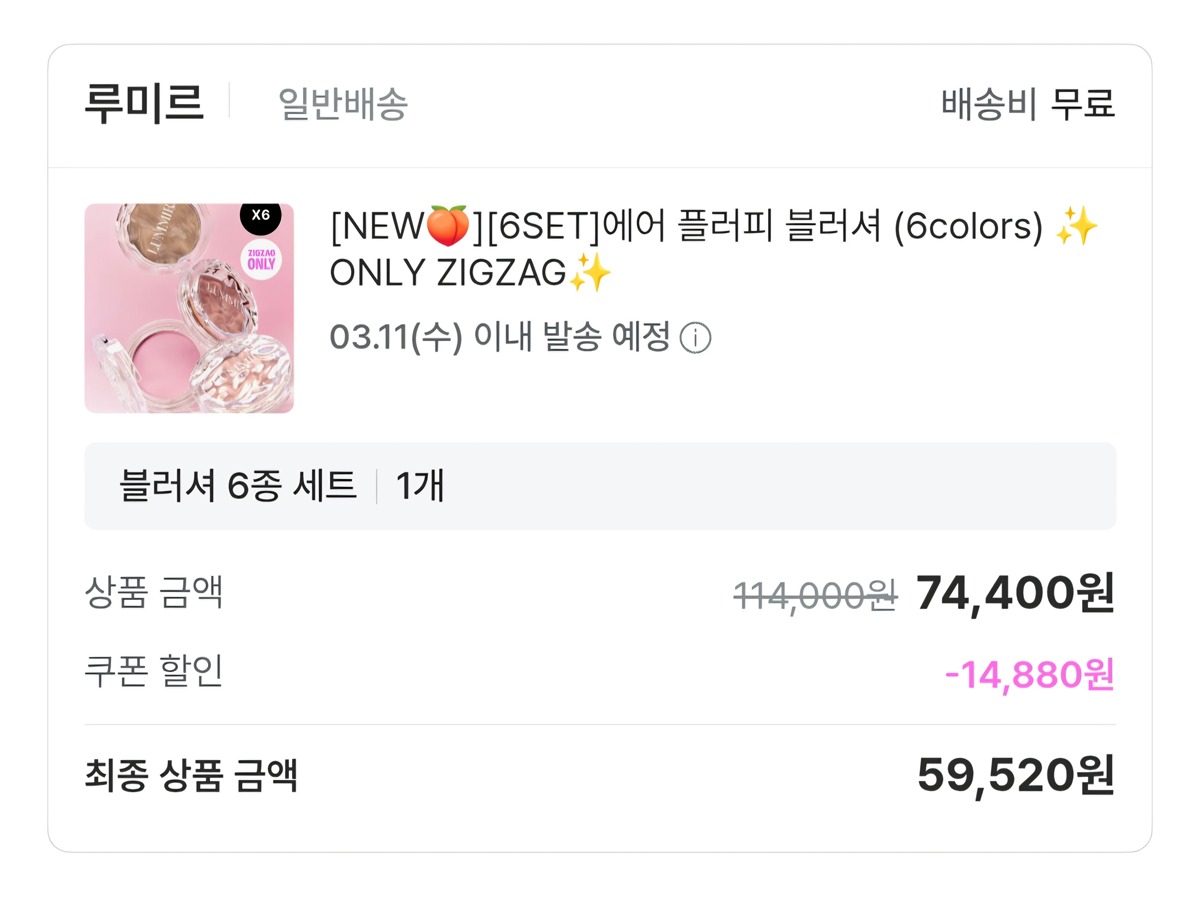The image size is (1200, 897).
Task: Click the pink -14,880원 coupon discount
Action: [x=1029, y=675]
